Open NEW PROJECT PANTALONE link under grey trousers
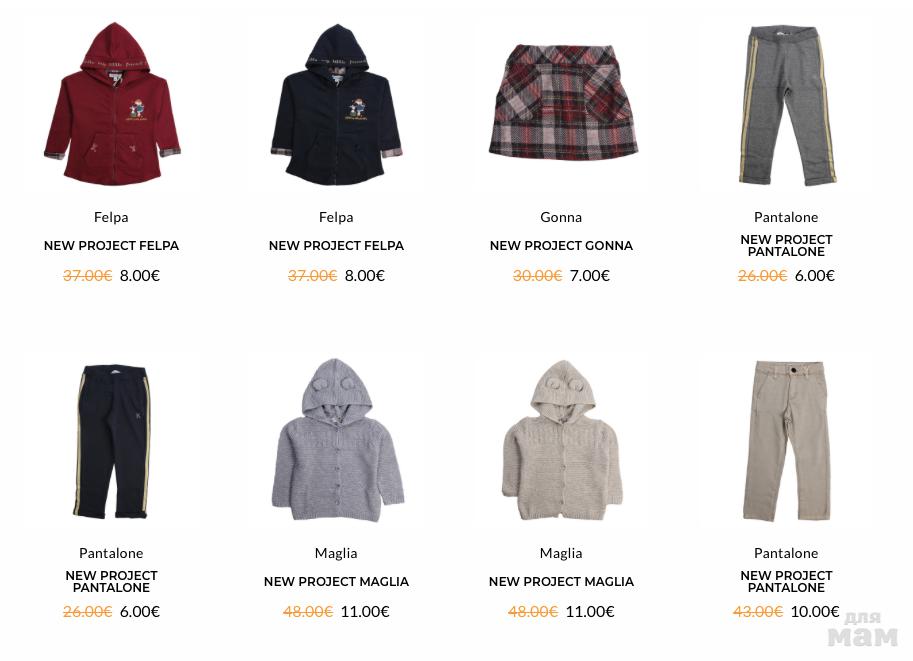The image size is (913, 661). click(x=786, y=246)
